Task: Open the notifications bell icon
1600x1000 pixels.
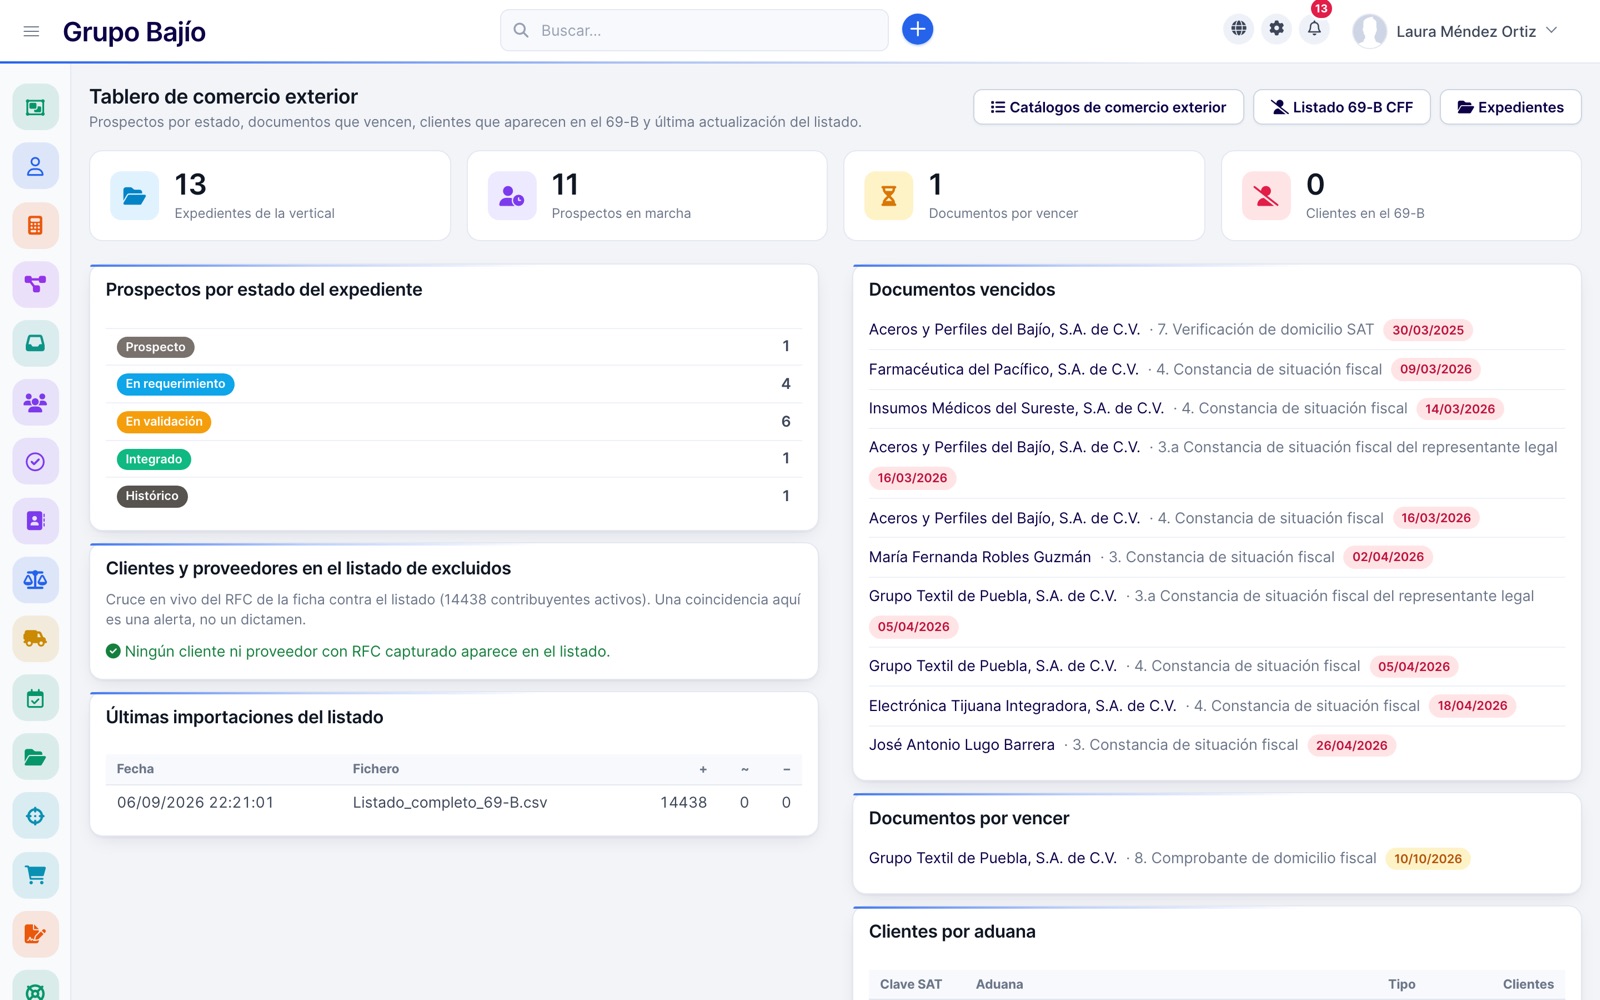Action: (x=1314, y=29)
